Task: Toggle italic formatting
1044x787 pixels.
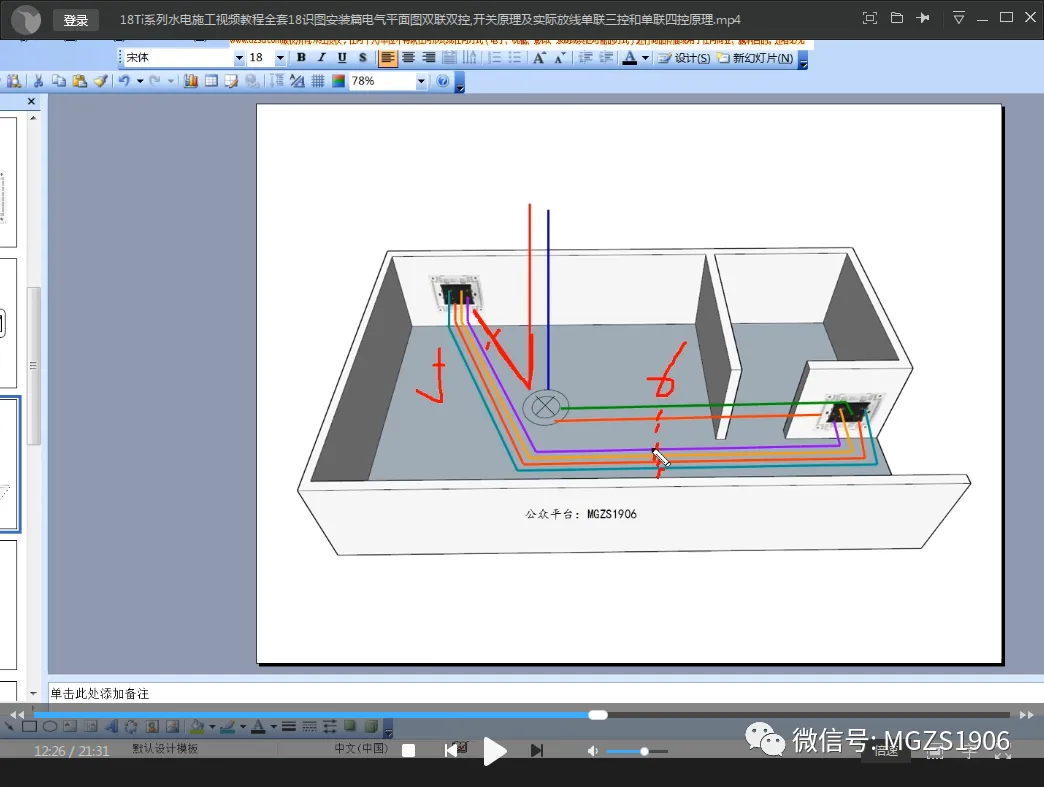Action: point(322,58)
